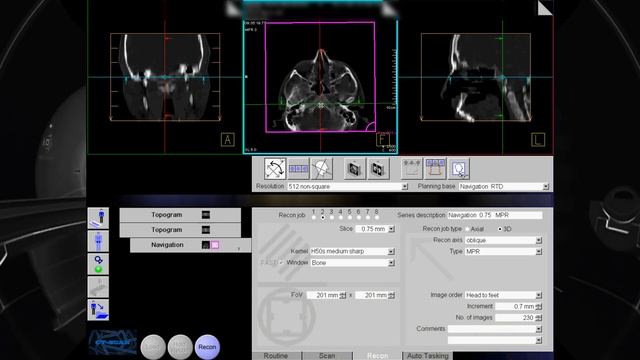Click the greyed-out range markers icon

[x=411, y=169]
